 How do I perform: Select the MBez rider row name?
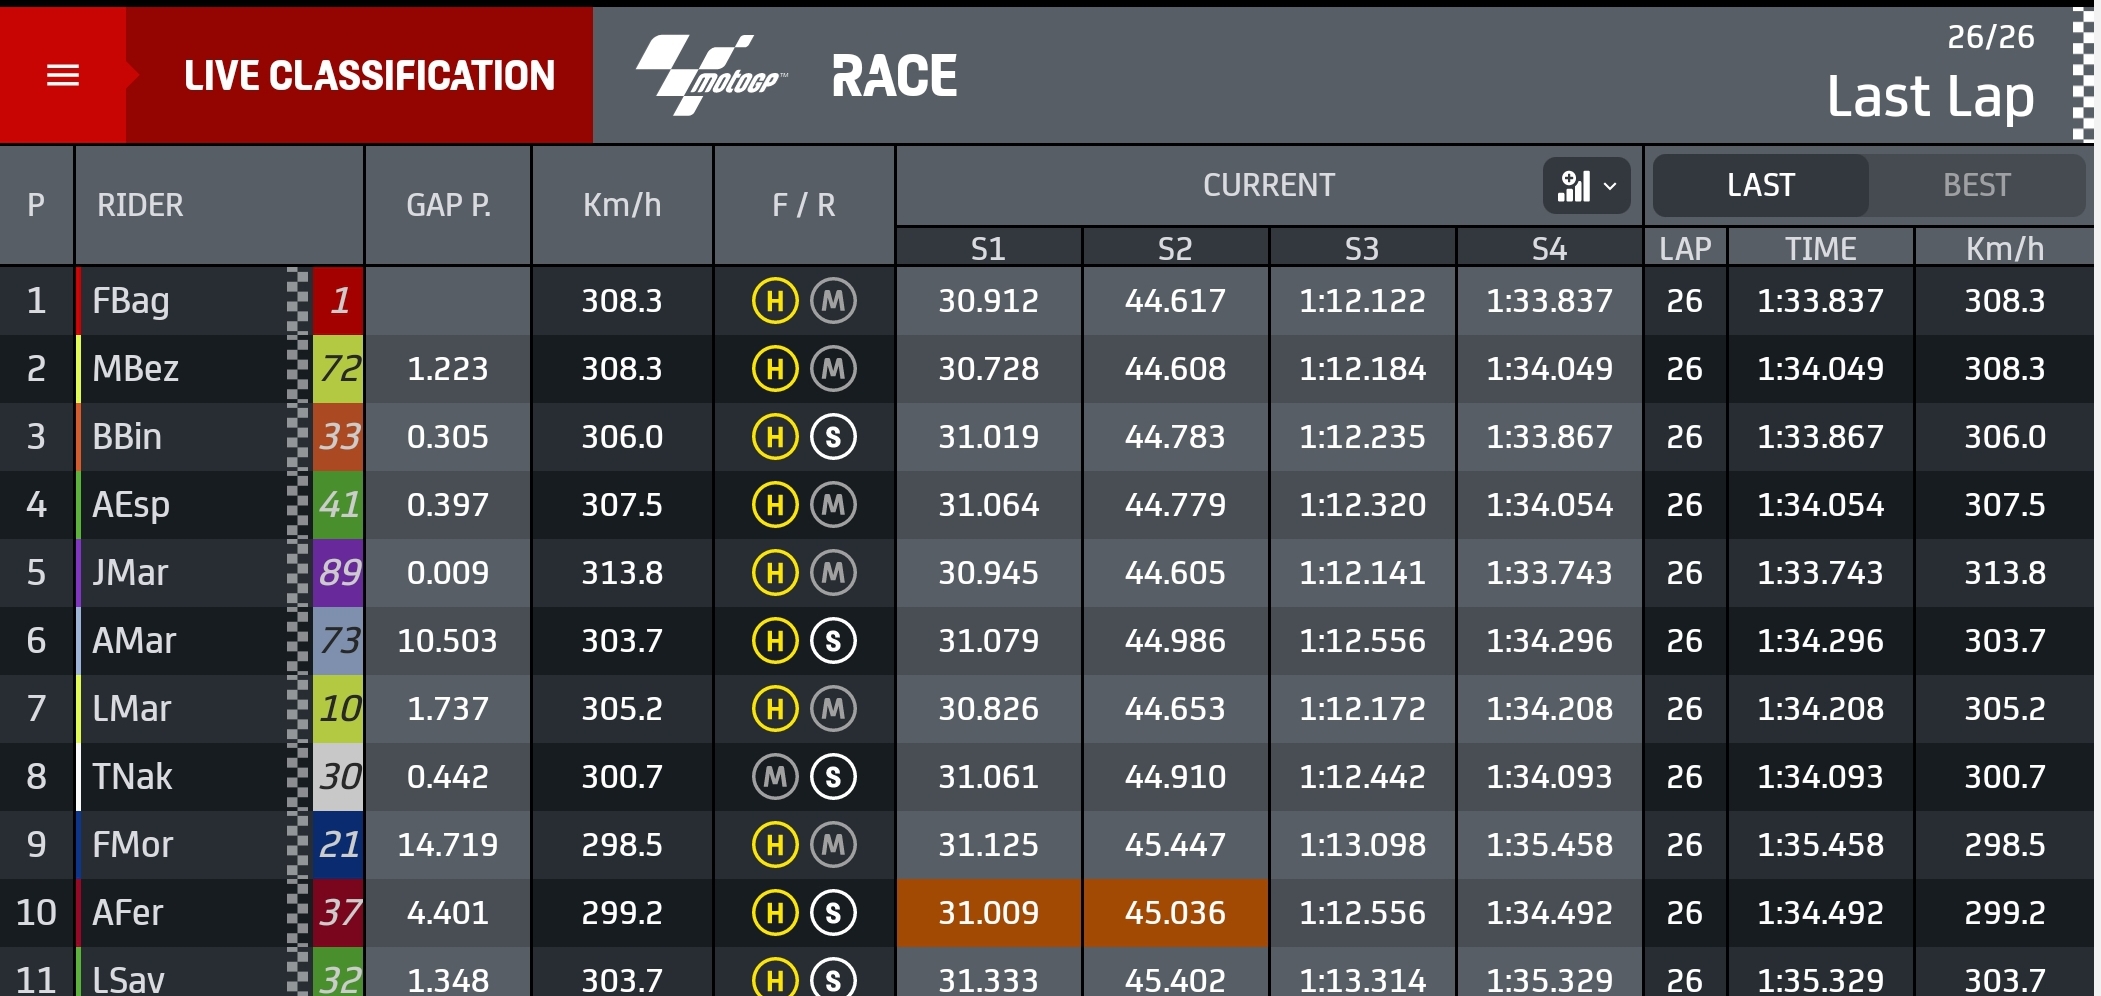135,369
